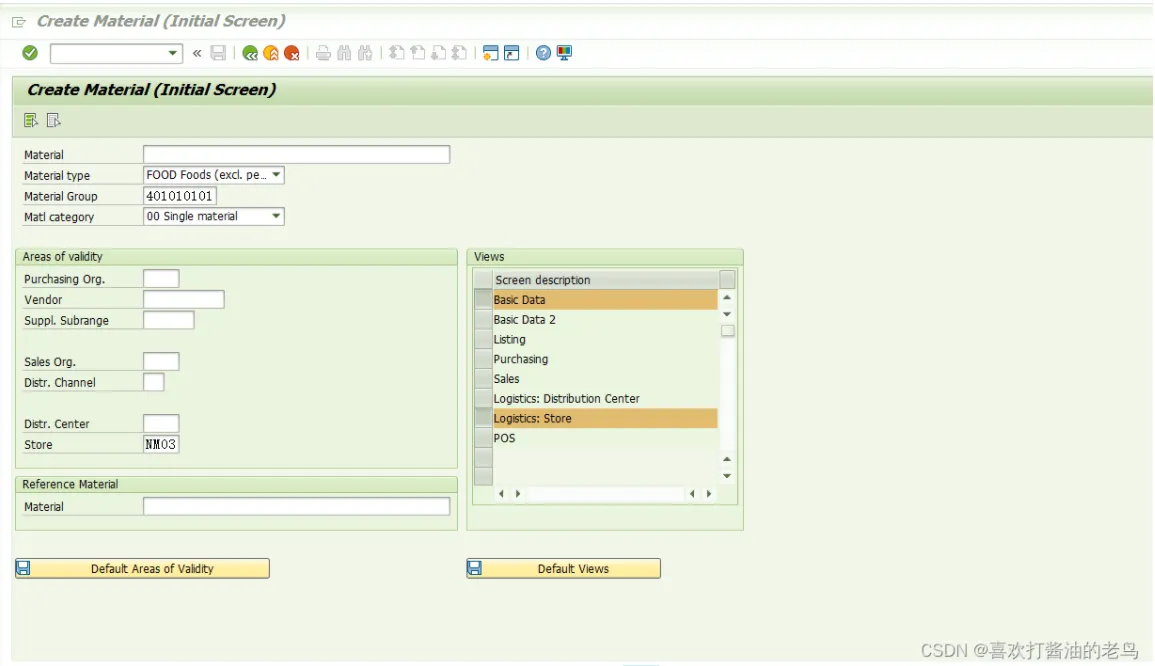1155x666 pixels.
Task: Click the Default Areas of Validity button
Action: point(142,569)
